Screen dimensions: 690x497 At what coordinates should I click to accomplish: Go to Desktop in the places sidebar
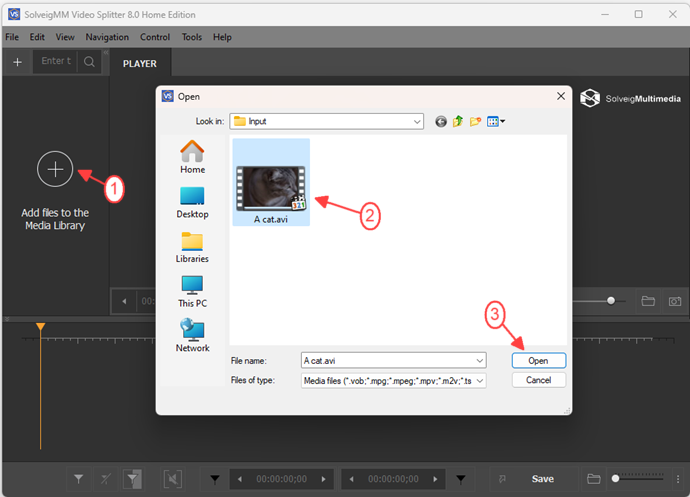[x=192, y=202]
